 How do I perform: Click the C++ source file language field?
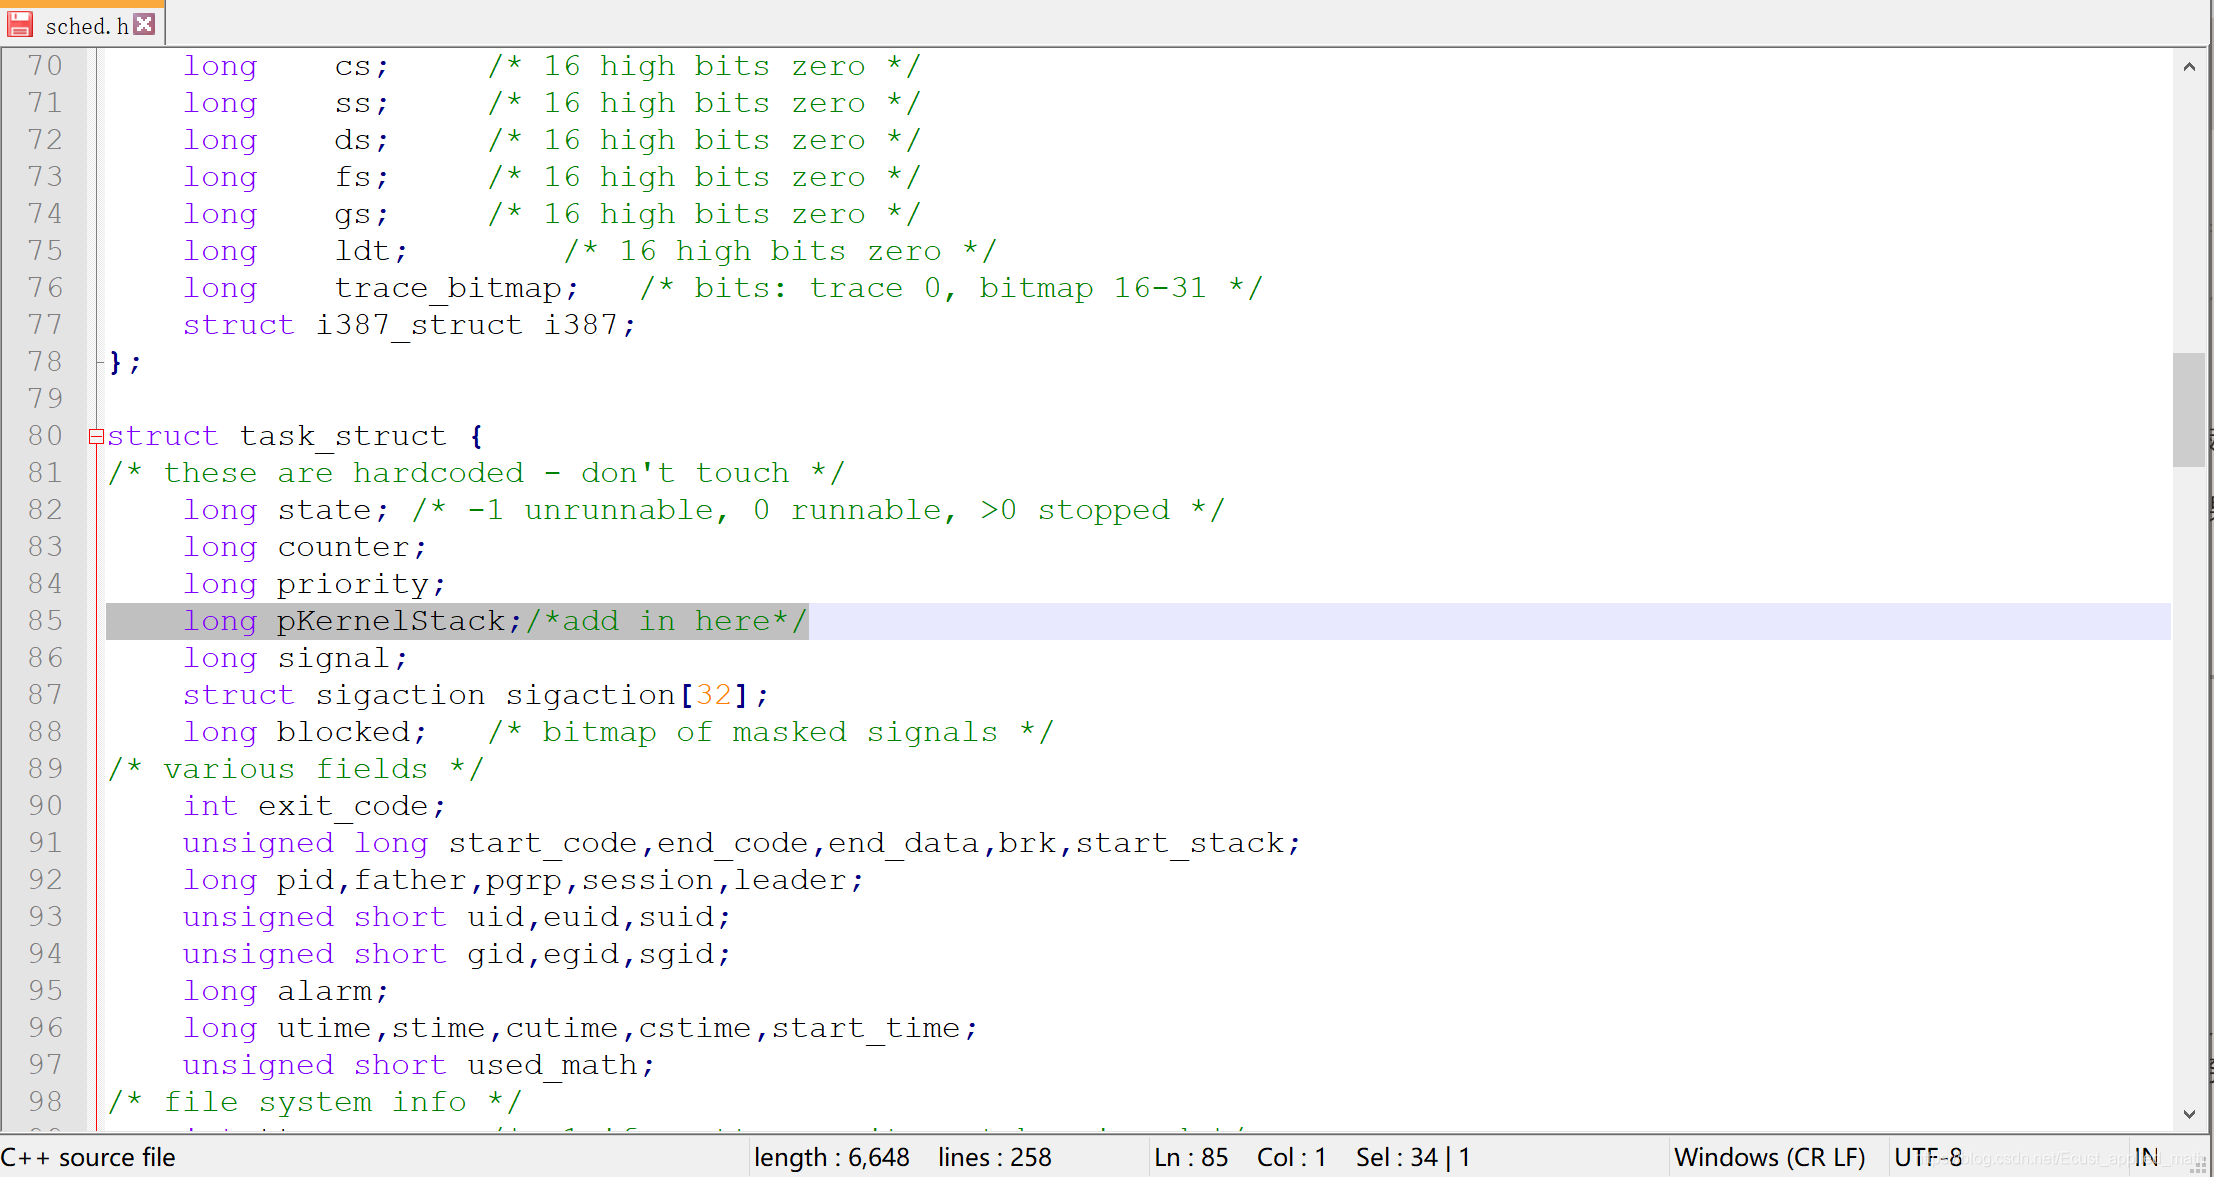(x=90, y=1157)
